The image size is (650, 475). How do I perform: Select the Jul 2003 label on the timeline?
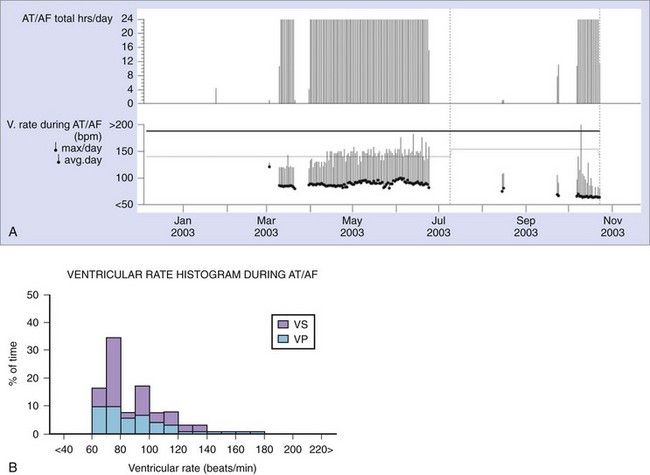coord(439,226)
